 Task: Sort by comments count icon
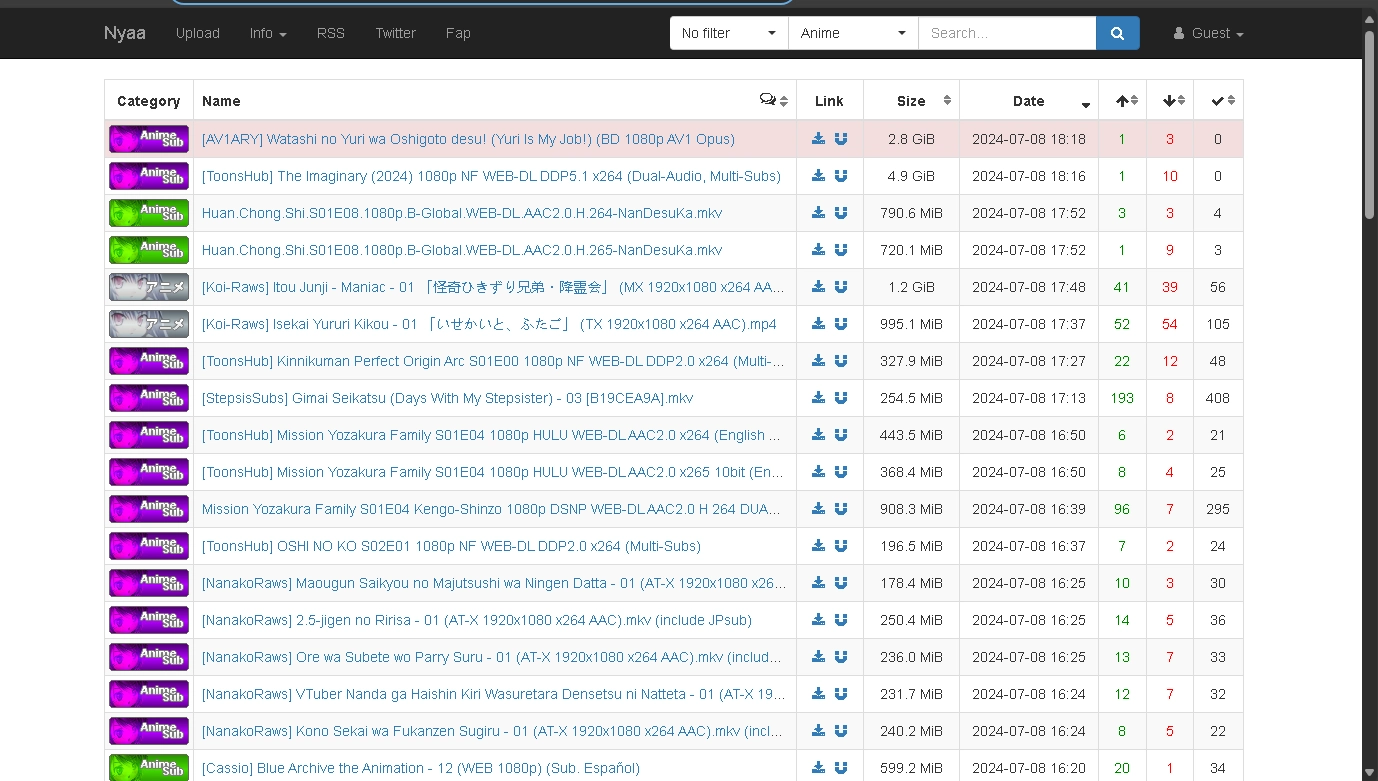(774, 100)
